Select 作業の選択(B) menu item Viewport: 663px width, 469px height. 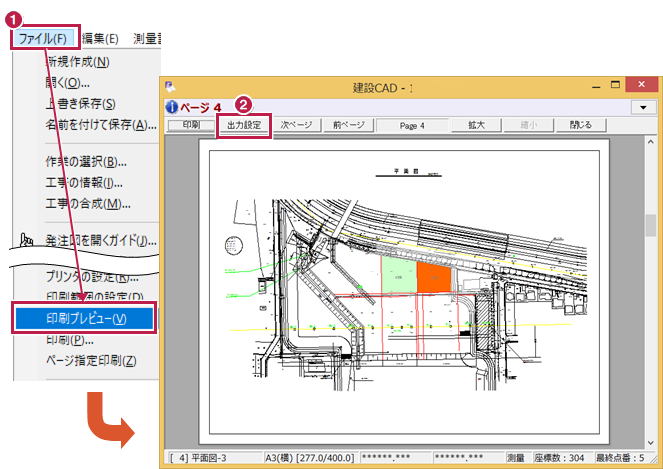(x=85, y=162)
